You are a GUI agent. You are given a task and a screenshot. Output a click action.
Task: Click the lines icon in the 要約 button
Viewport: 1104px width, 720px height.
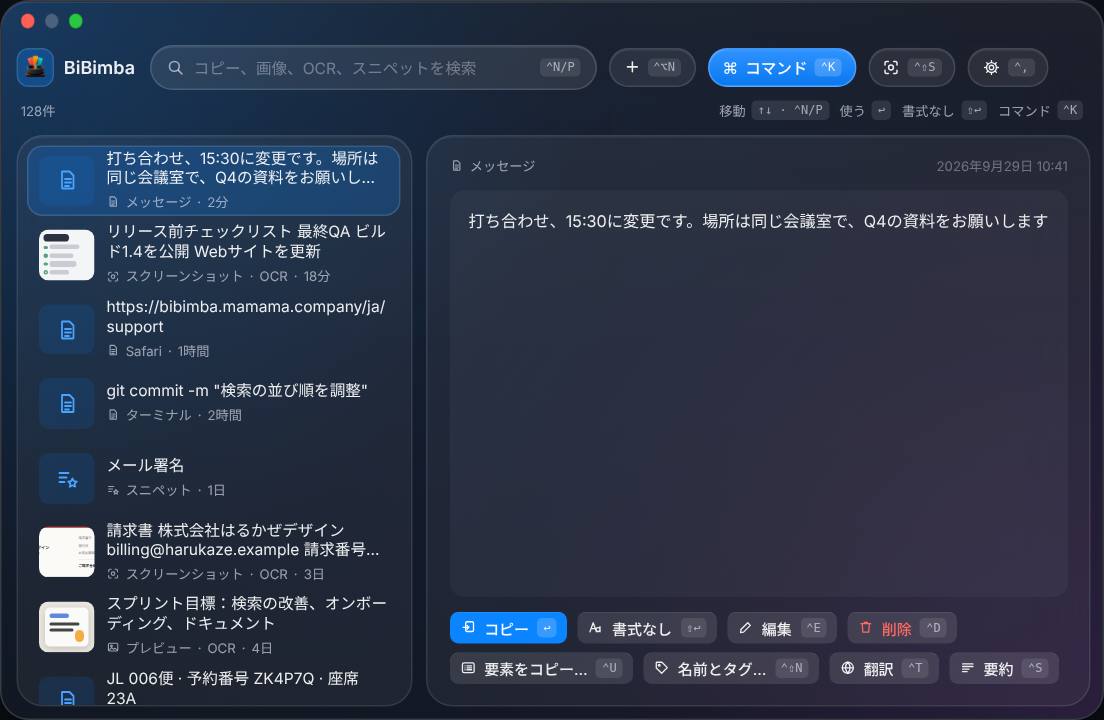[967, 667]
